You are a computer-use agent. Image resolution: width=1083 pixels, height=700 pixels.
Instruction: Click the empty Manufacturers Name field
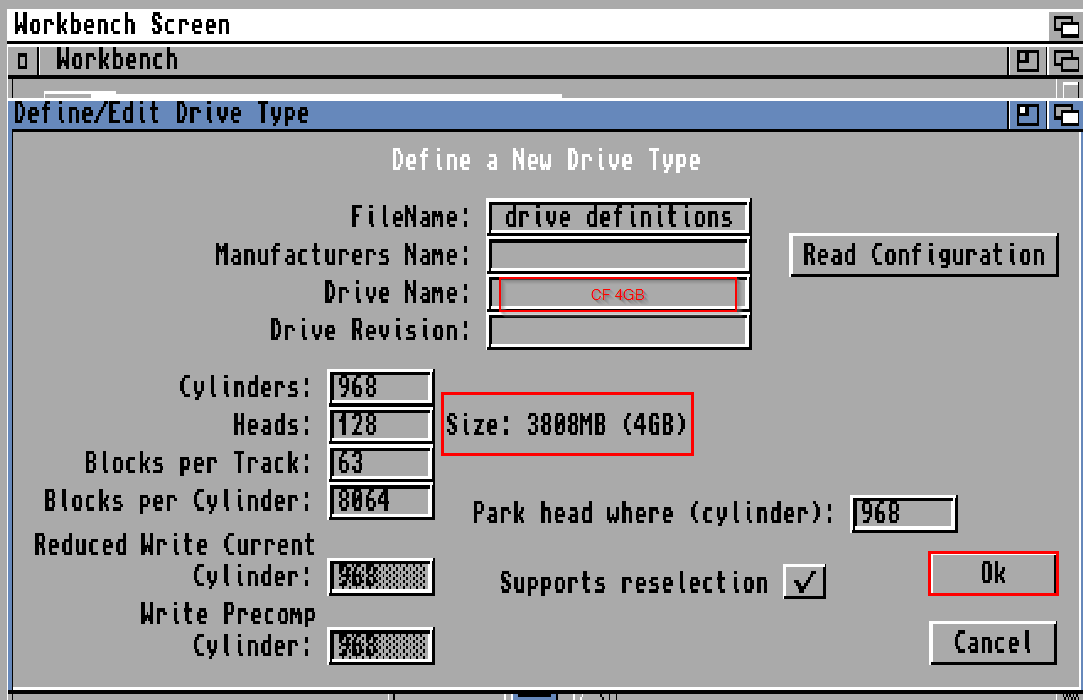tap(618, 255)
